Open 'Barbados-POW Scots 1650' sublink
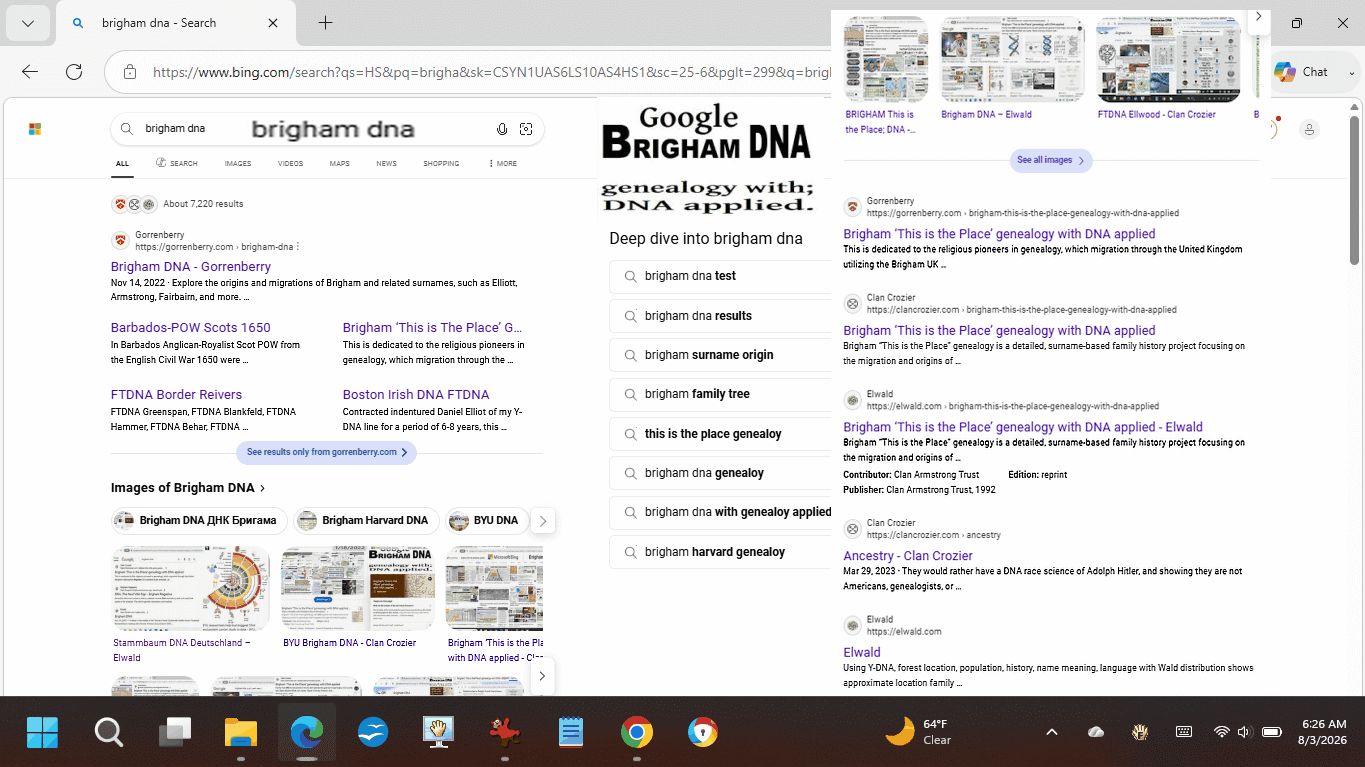Screen dimensions: 1365x767 point(191,328)
